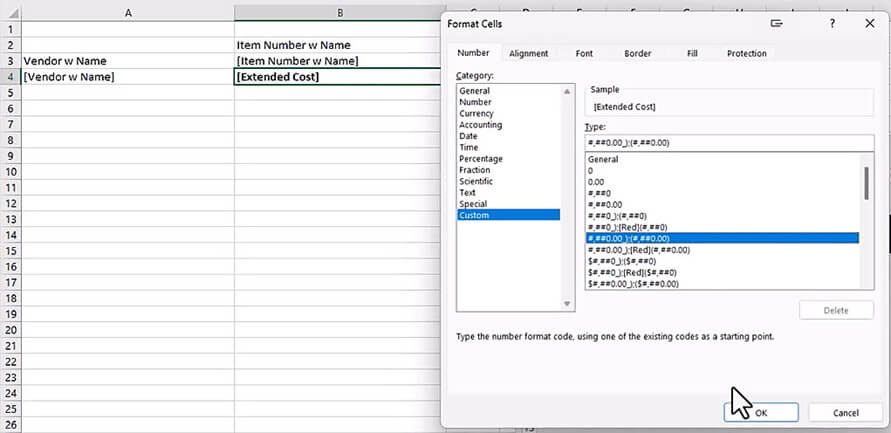Click the Type format code field

730,142
